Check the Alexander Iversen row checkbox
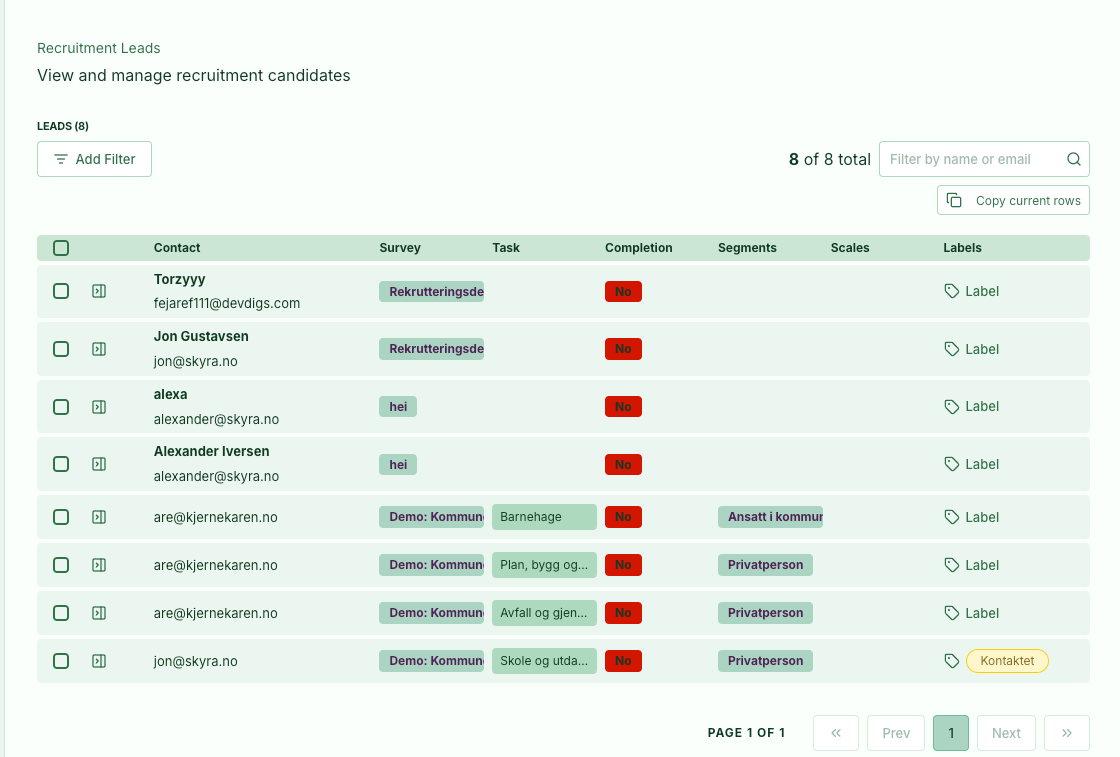Viewport: 1120px width, 757px height. point(61,464)
